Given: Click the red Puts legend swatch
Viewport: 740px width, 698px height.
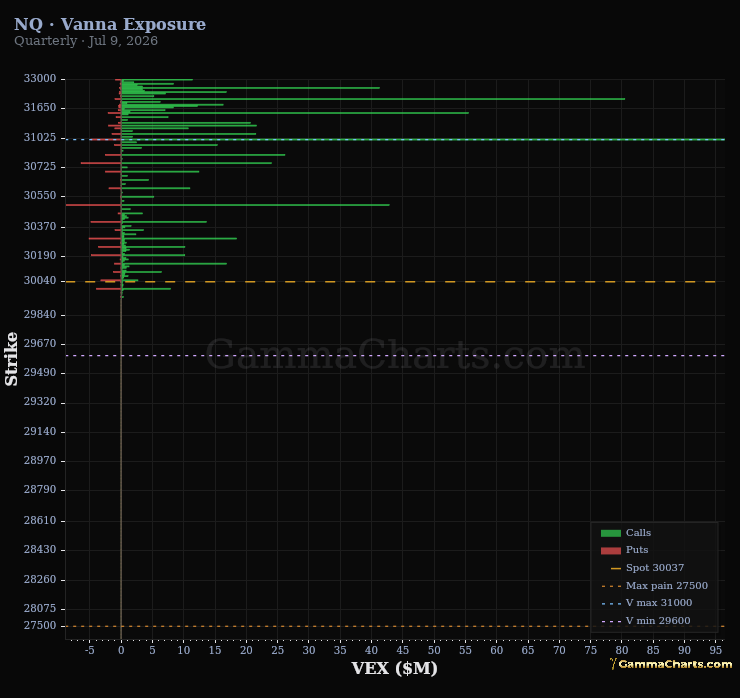Looking at the screenshot, I should point(611,550).
